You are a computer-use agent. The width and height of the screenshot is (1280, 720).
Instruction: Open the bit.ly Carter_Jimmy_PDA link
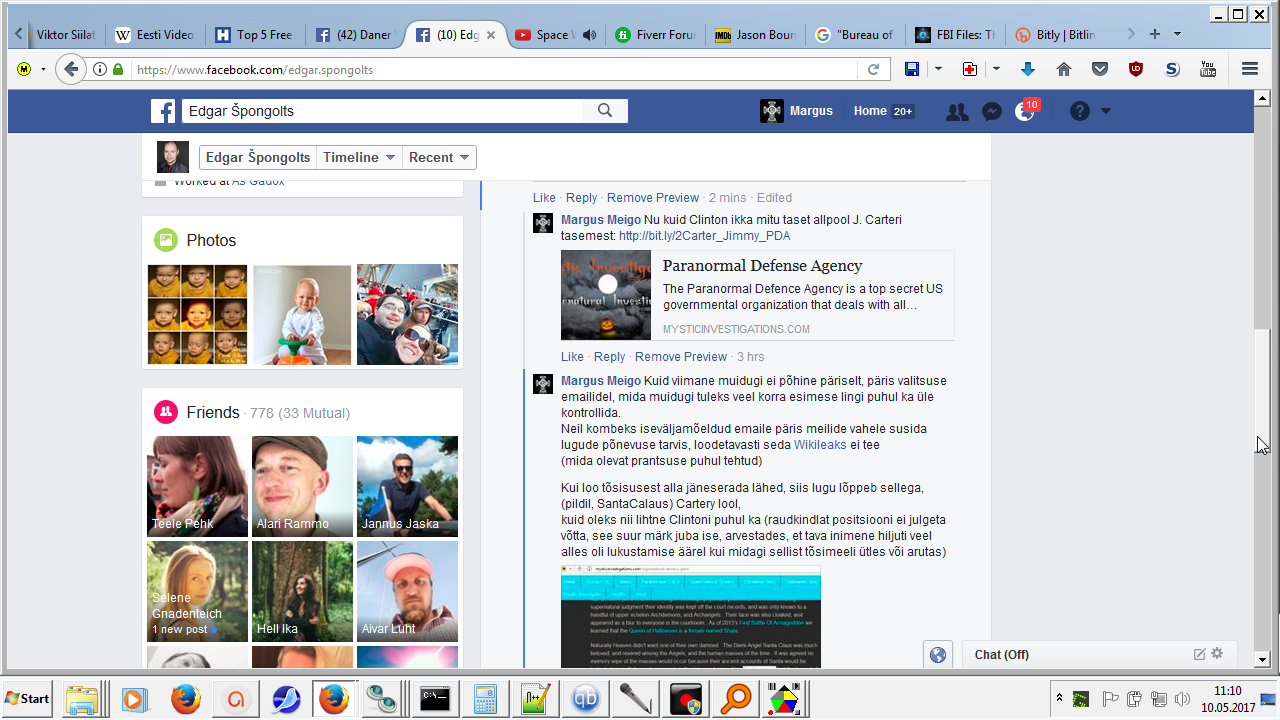pos(704,236)
